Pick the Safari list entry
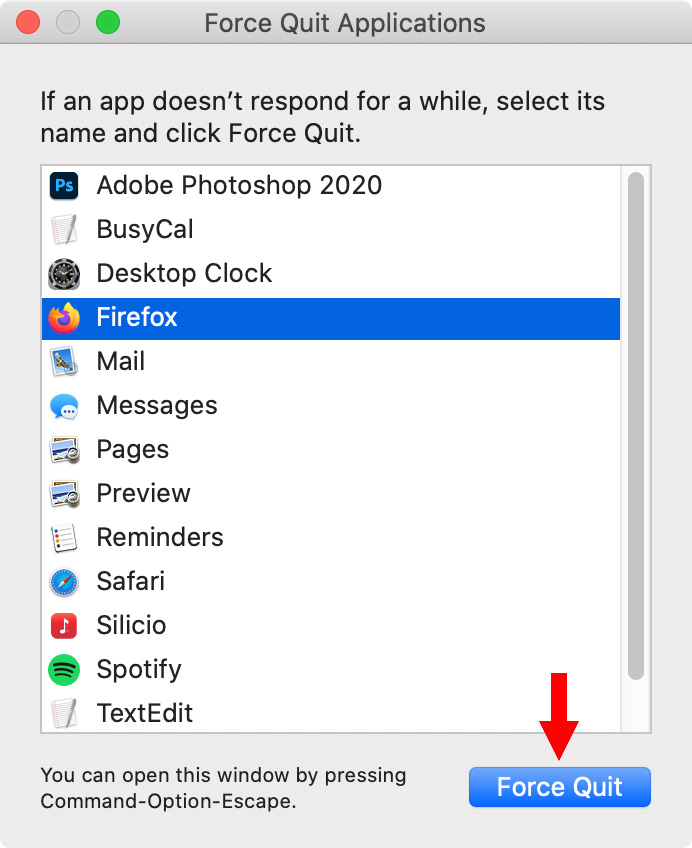The height and width of the screenshot is (848, 692). 330,582
